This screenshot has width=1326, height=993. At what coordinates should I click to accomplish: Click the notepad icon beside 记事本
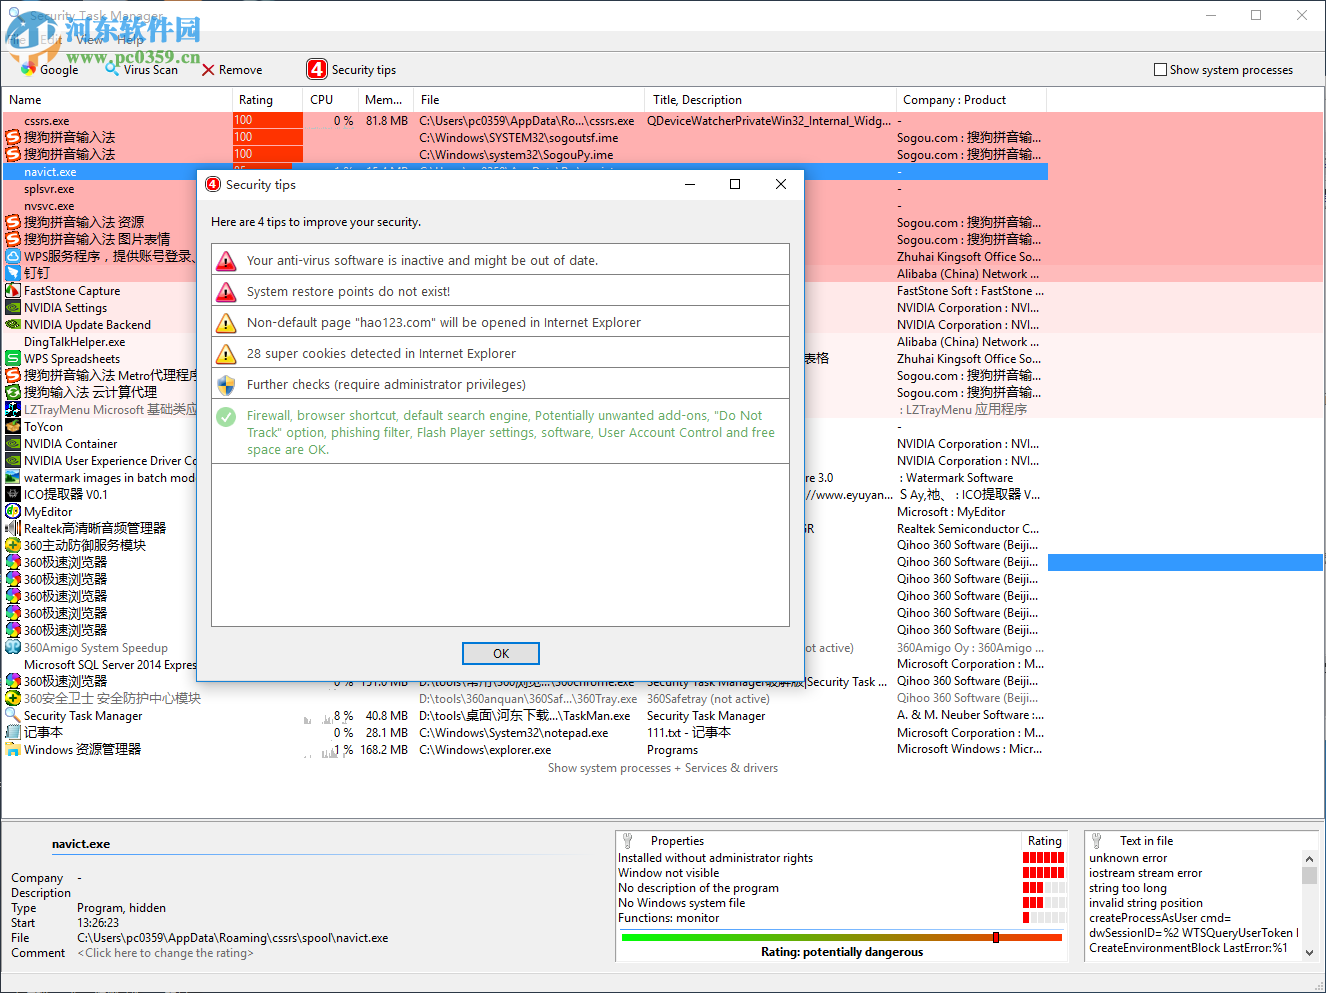pyautogui.click(x=14, y=732)
